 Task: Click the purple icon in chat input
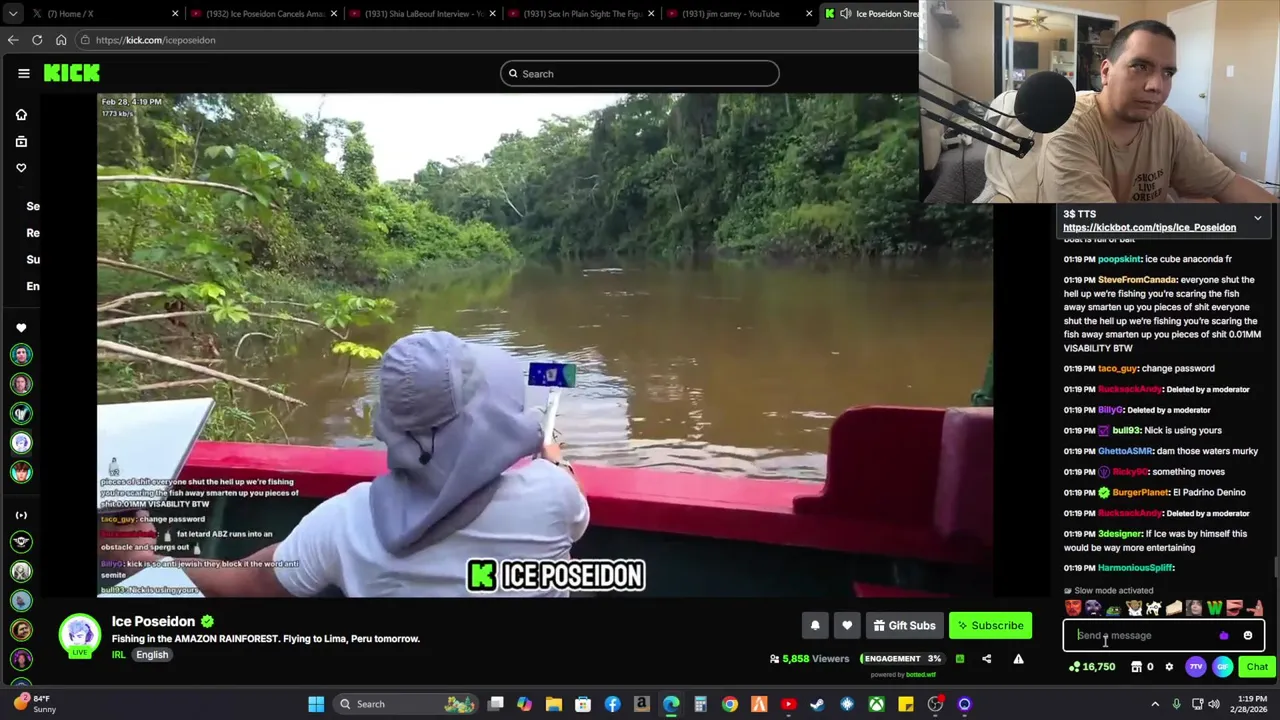tap(1224, 636)
